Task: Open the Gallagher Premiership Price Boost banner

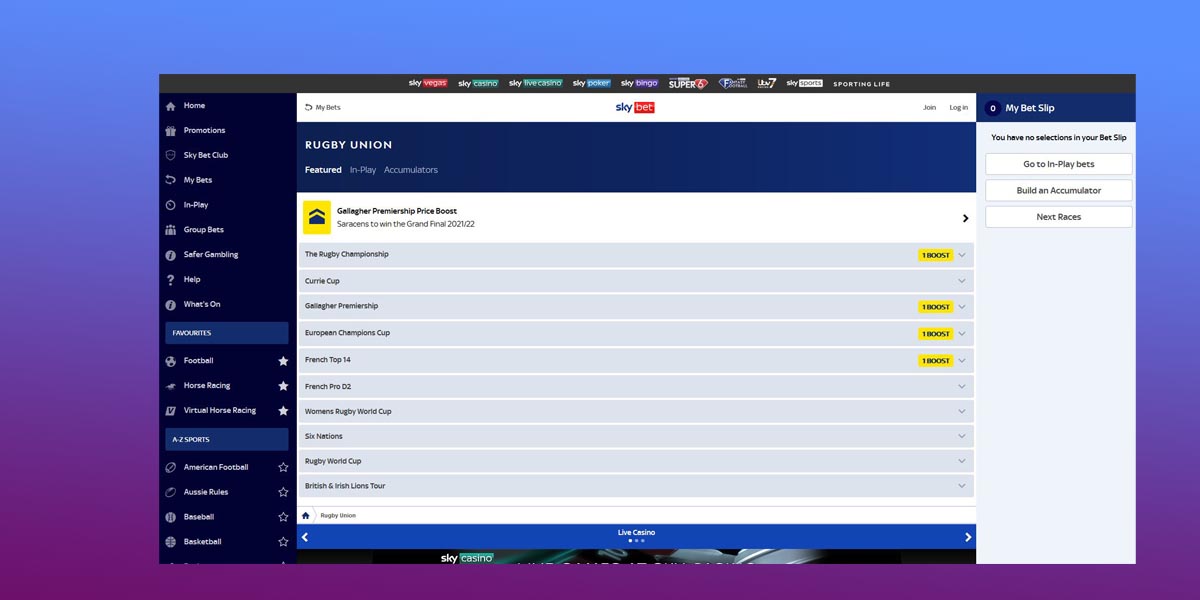Action: [636, 217]
